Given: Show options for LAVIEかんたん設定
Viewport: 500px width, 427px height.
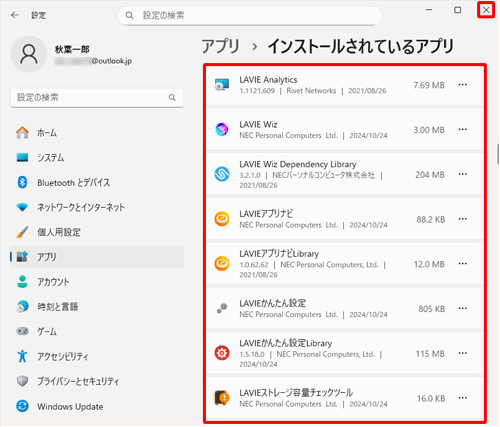Looking at the screenshot, I should coord(463,308).
